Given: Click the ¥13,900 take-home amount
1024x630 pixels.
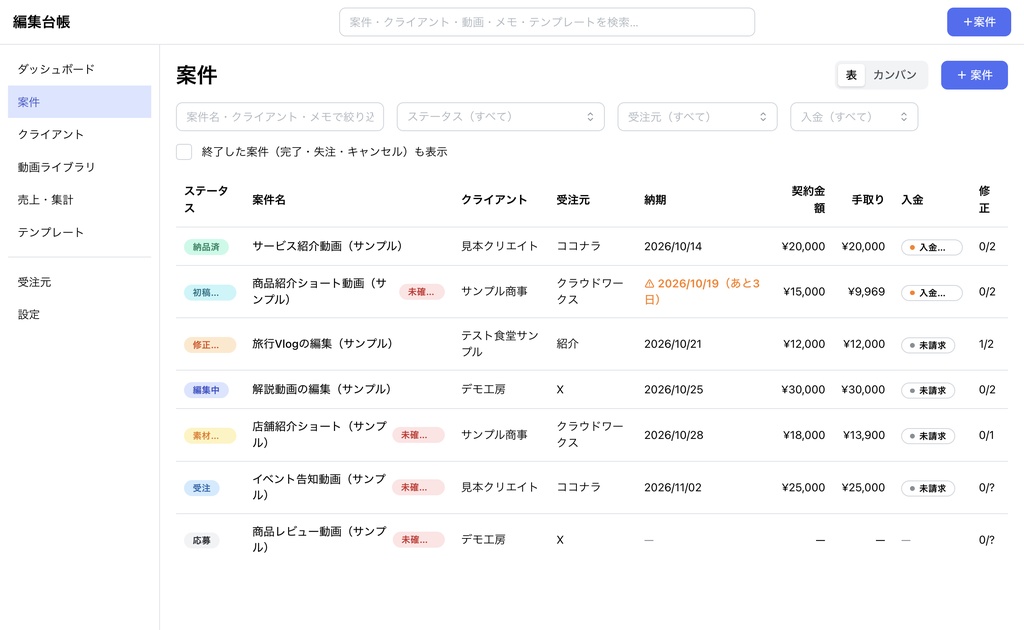Looking at the screenshot, I should (864, 435).
